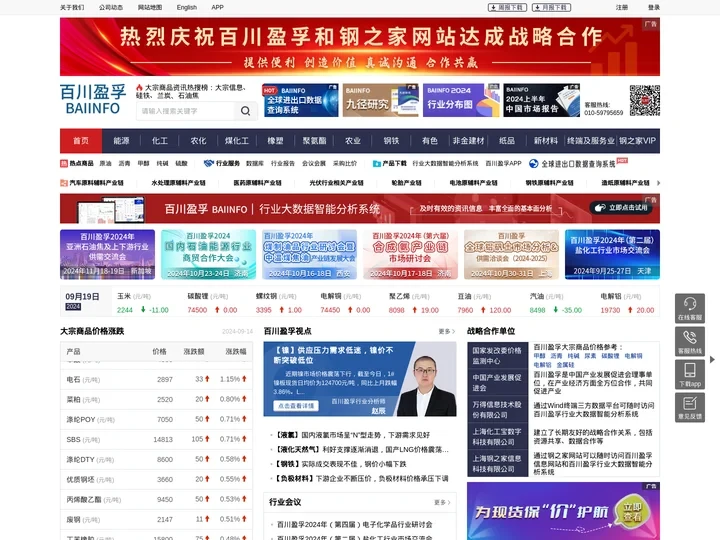Expand the side panel arrow at right edge

[712, 359]
